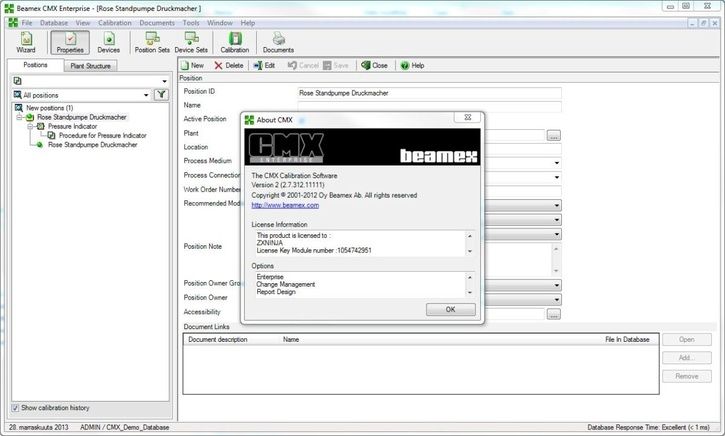Open Position Sets

click(x=152, y=43)
